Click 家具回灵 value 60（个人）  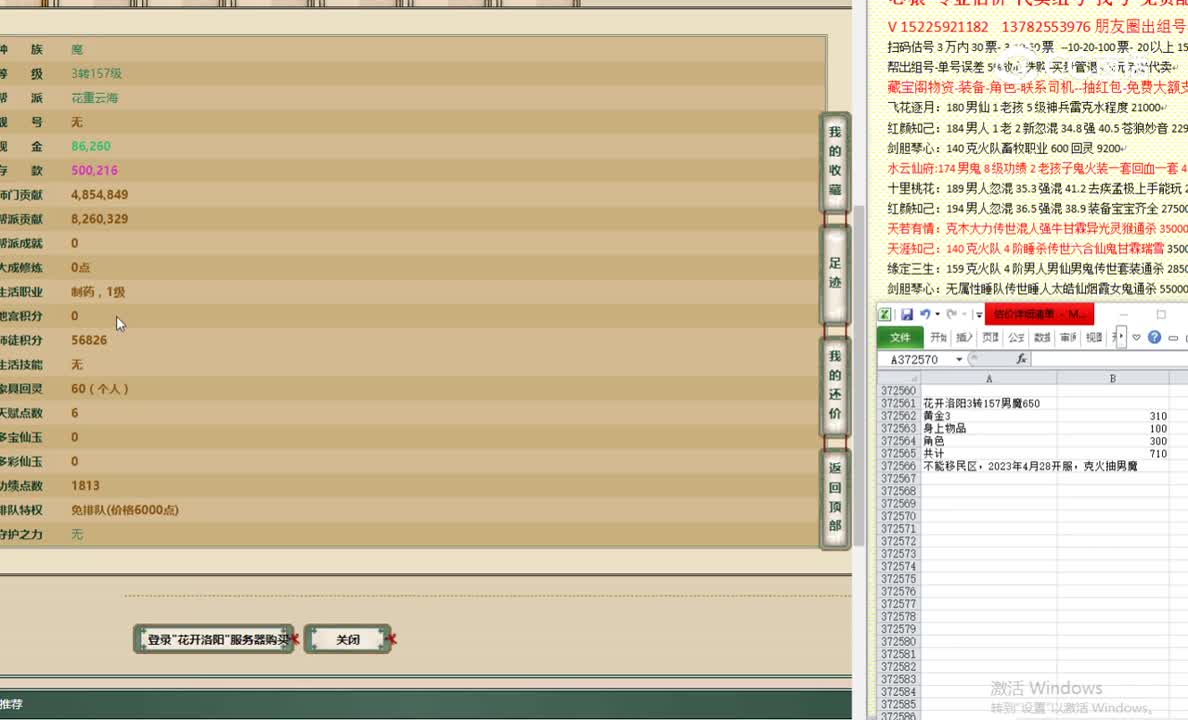point(100,389)
